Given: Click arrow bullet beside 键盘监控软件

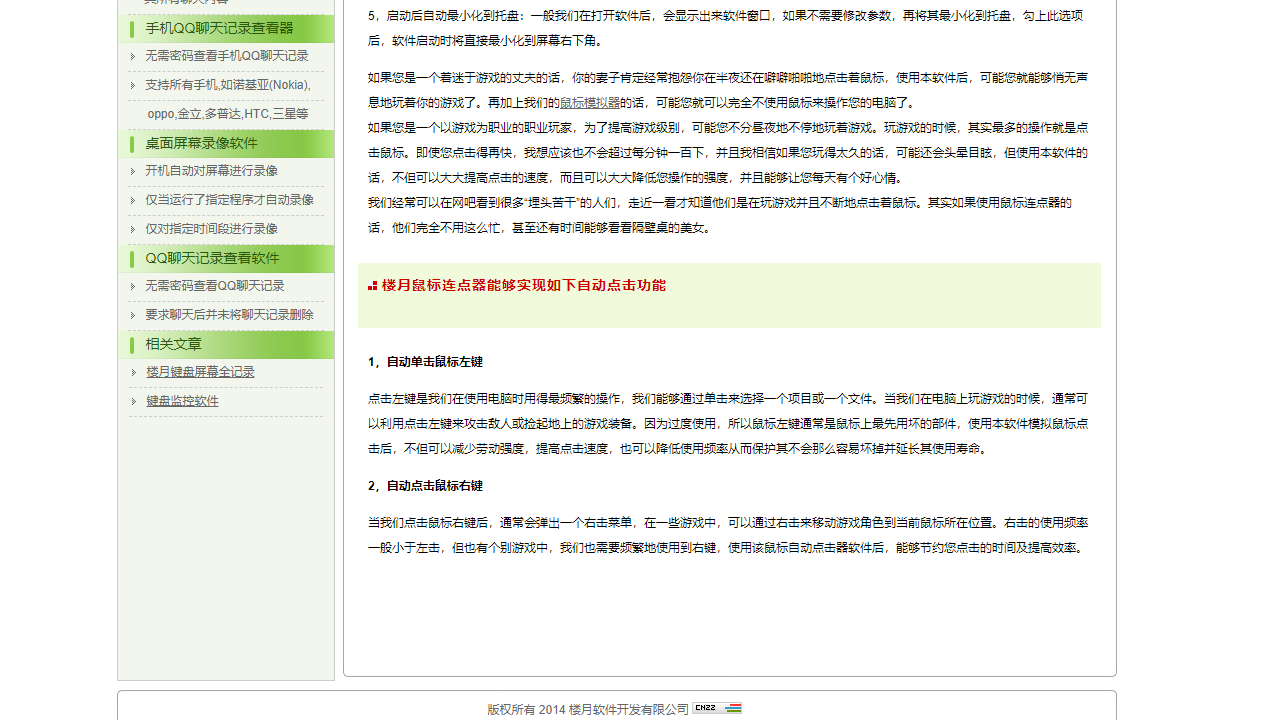Looking at the screenshot, I should coord(133,401).
